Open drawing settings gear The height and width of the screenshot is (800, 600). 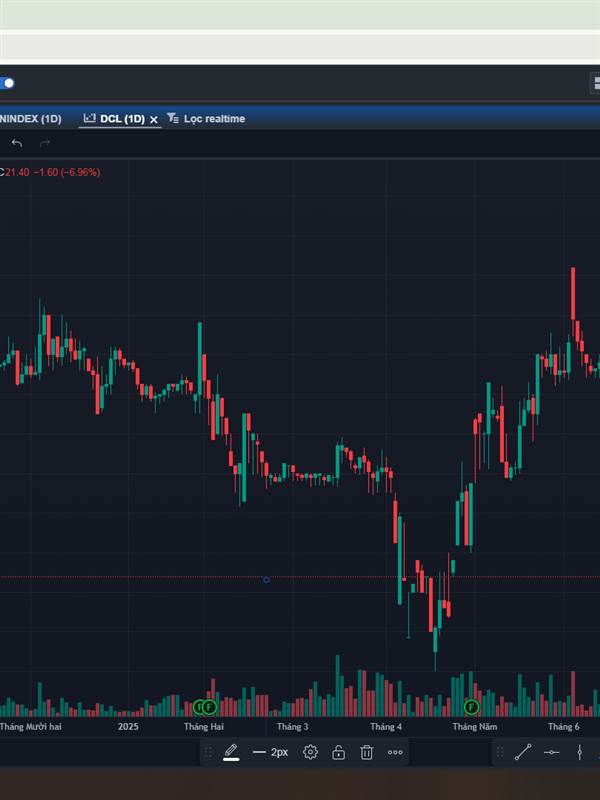pyautogui.click(x=310, y=752)
